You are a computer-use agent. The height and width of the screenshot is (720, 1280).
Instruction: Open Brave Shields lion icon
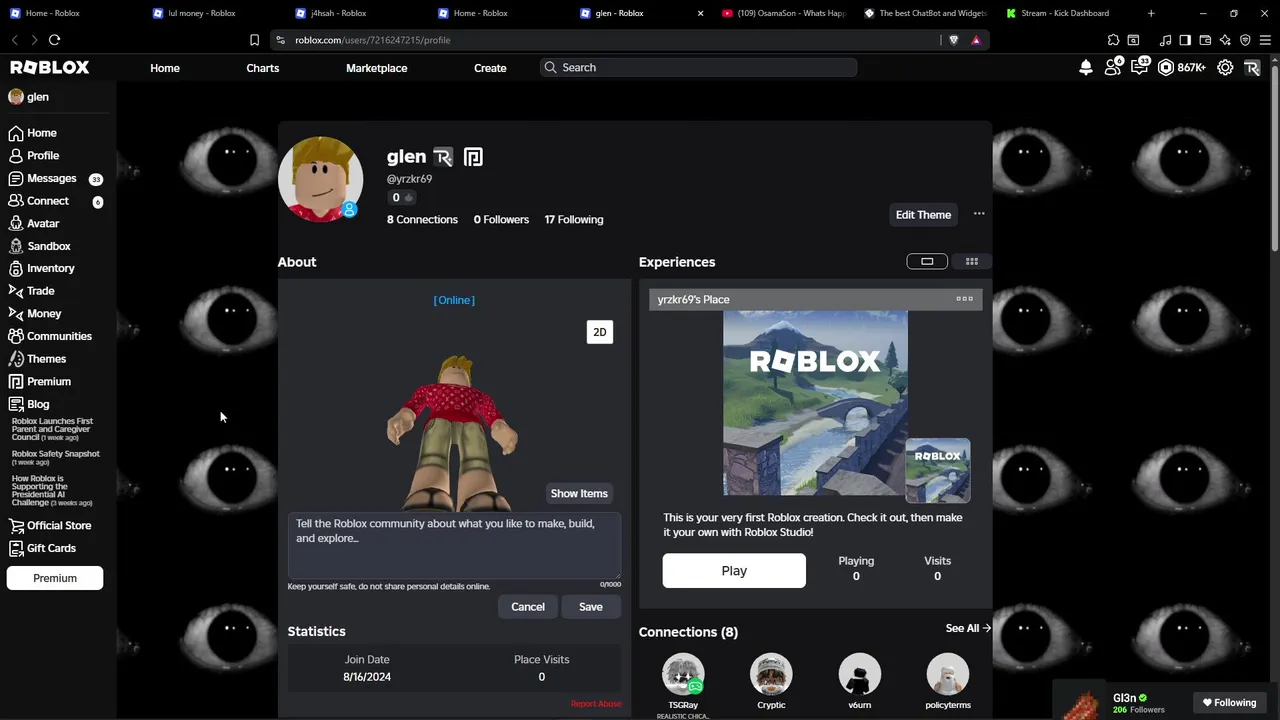pyautogui.click(x=953, y=40)
